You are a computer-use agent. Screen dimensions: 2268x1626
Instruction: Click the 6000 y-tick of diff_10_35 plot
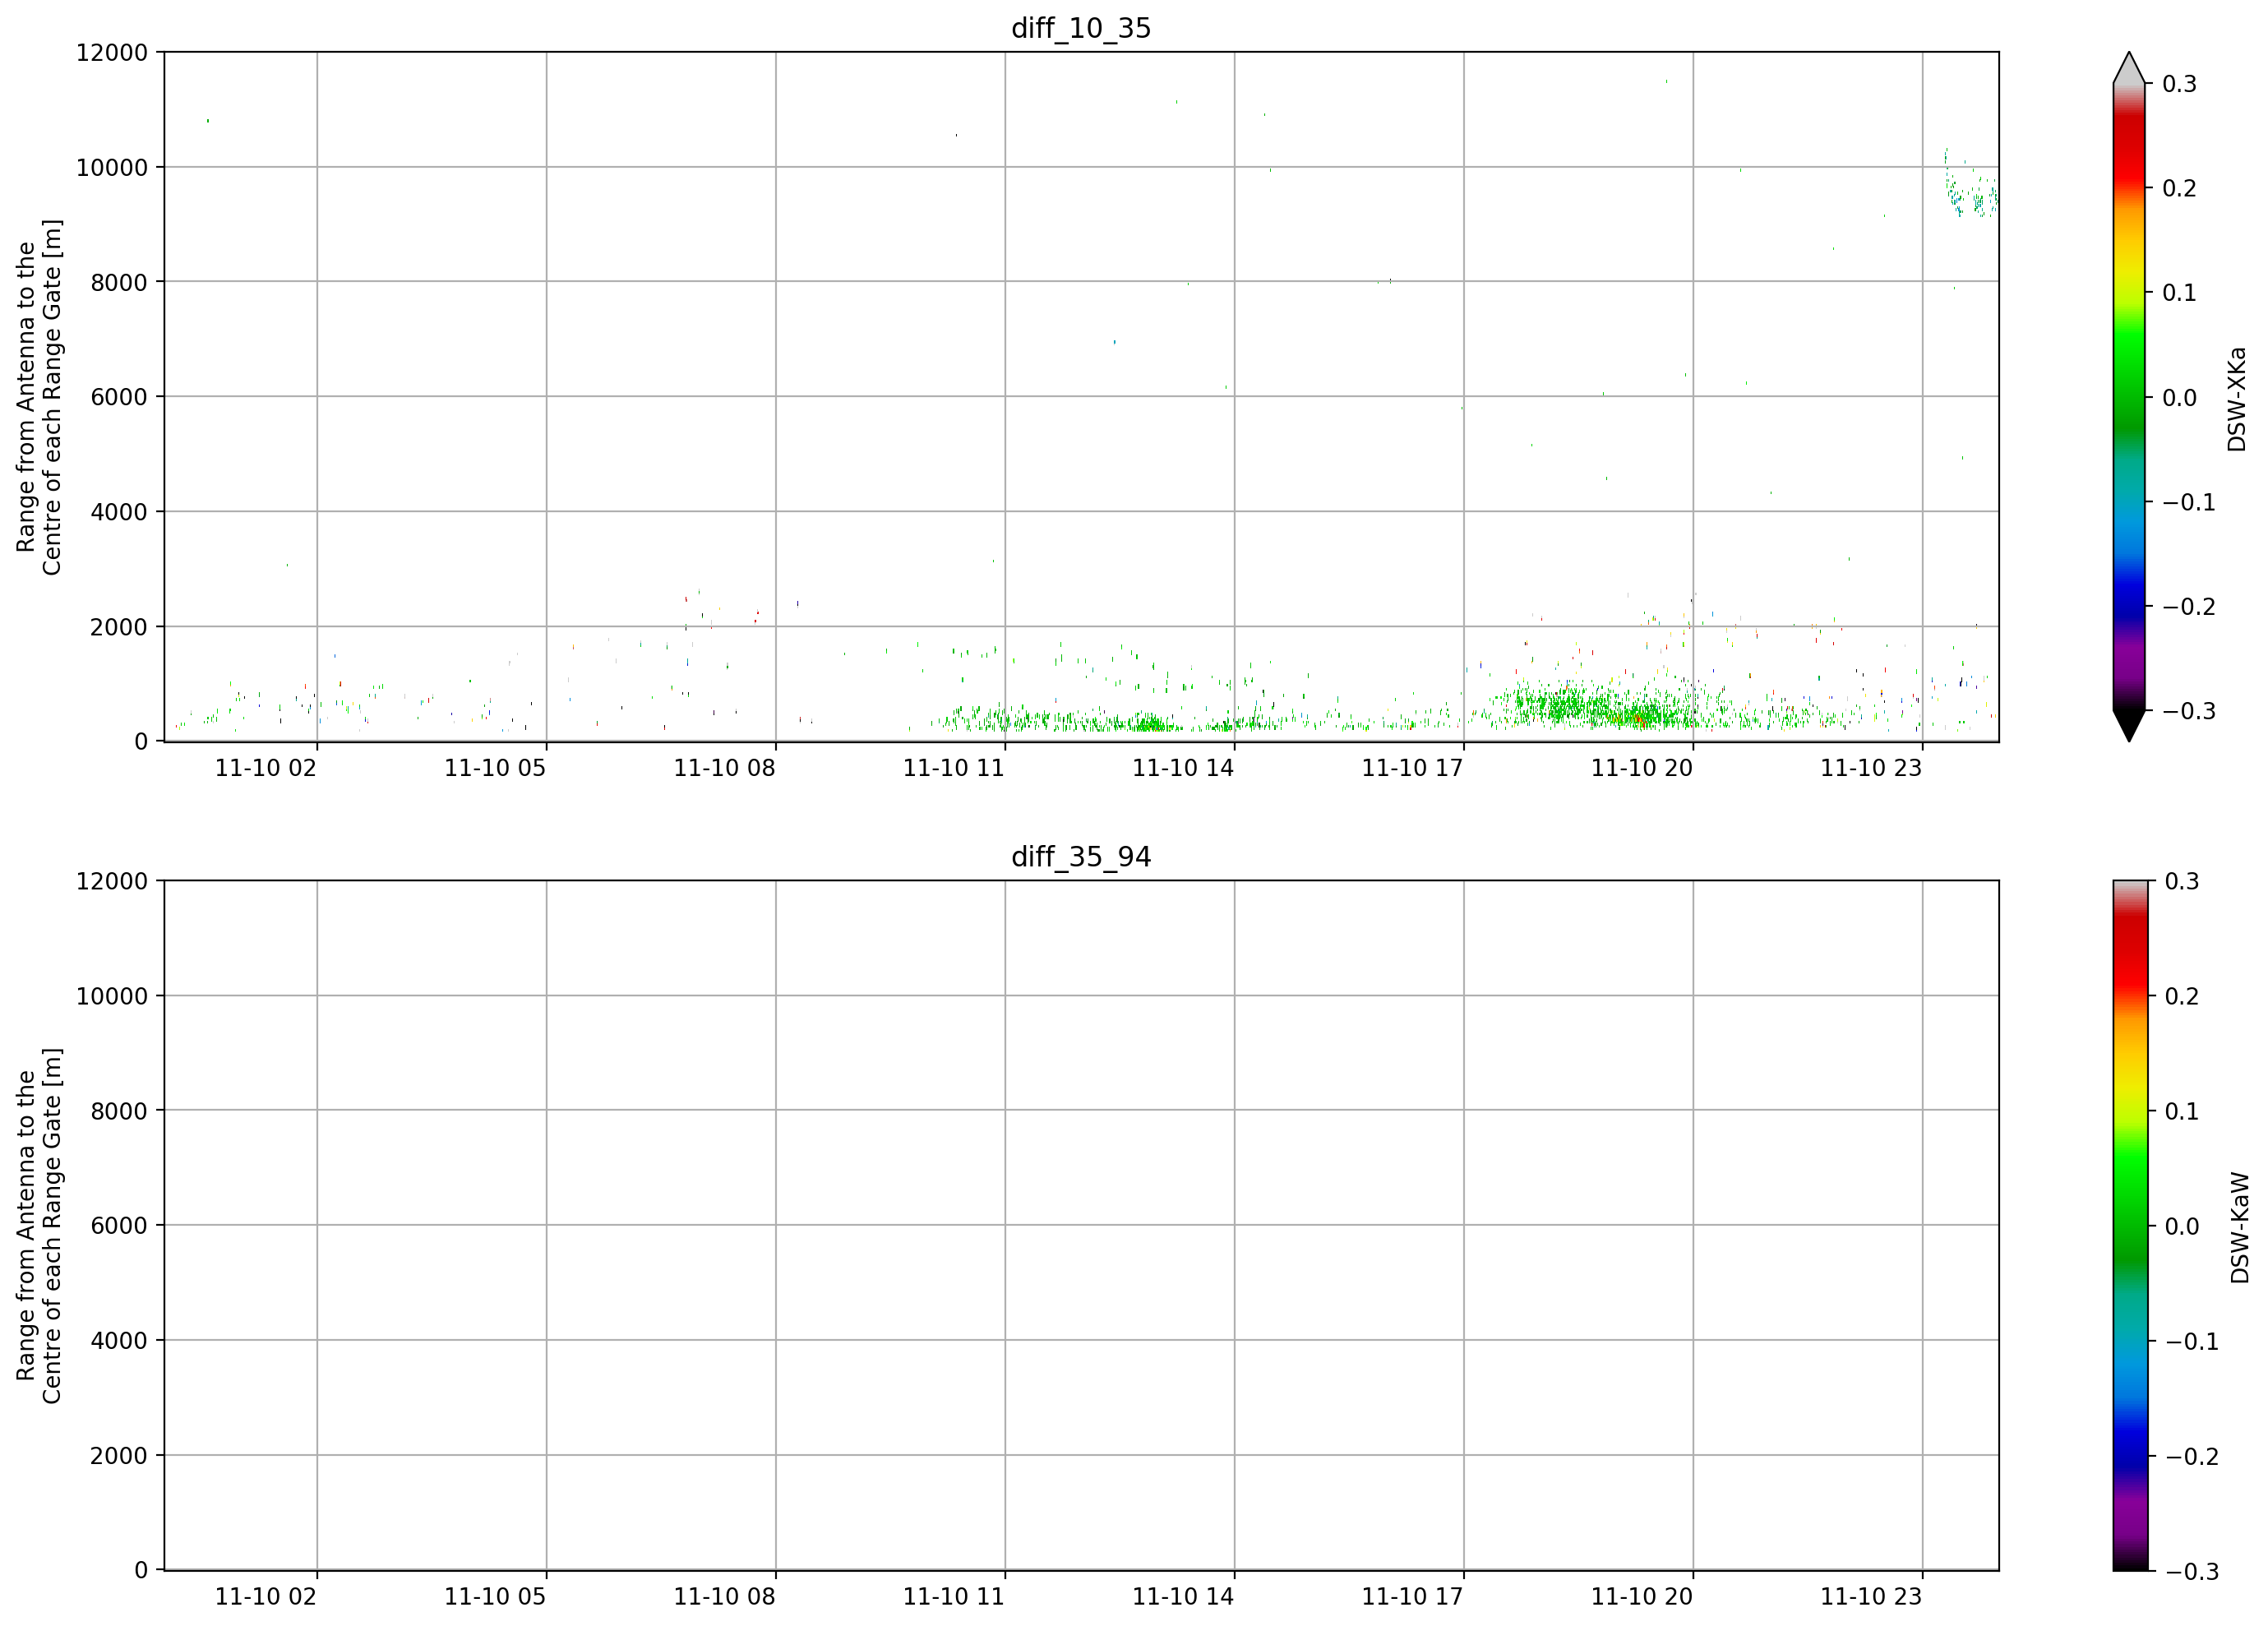(x=119, y=397)
